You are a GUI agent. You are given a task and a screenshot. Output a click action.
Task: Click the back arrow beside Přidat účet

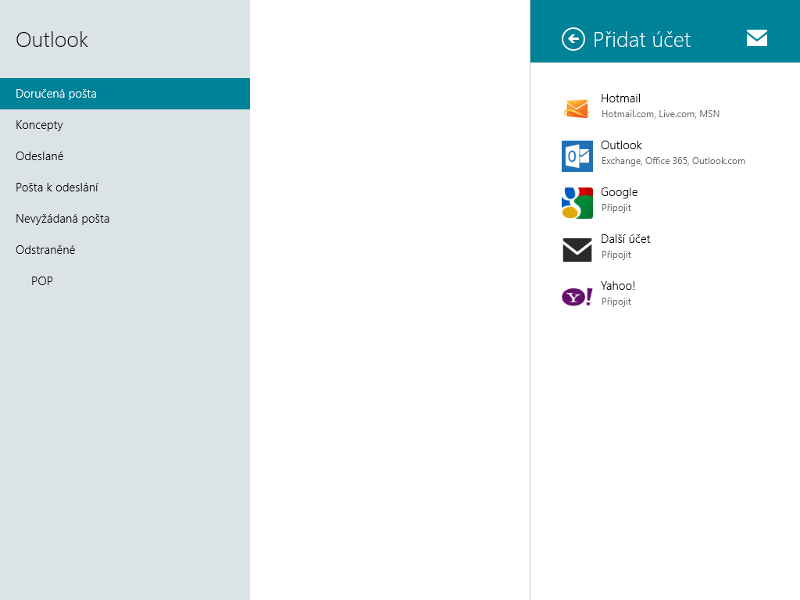click(573, 39)
